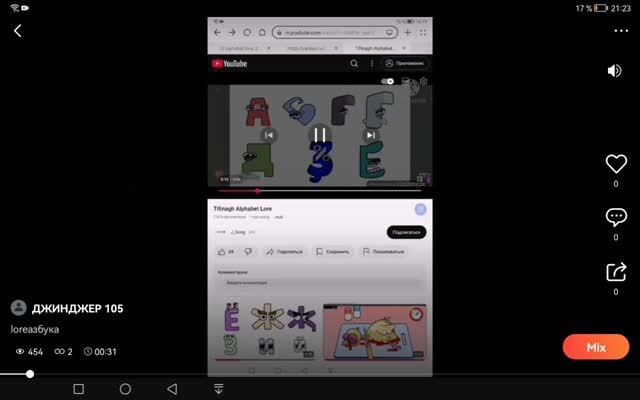The image size is (640, 400).
Task: Tap the new tab plus icon in the recording
Action: pyautogui.click(x=407, y=32)
